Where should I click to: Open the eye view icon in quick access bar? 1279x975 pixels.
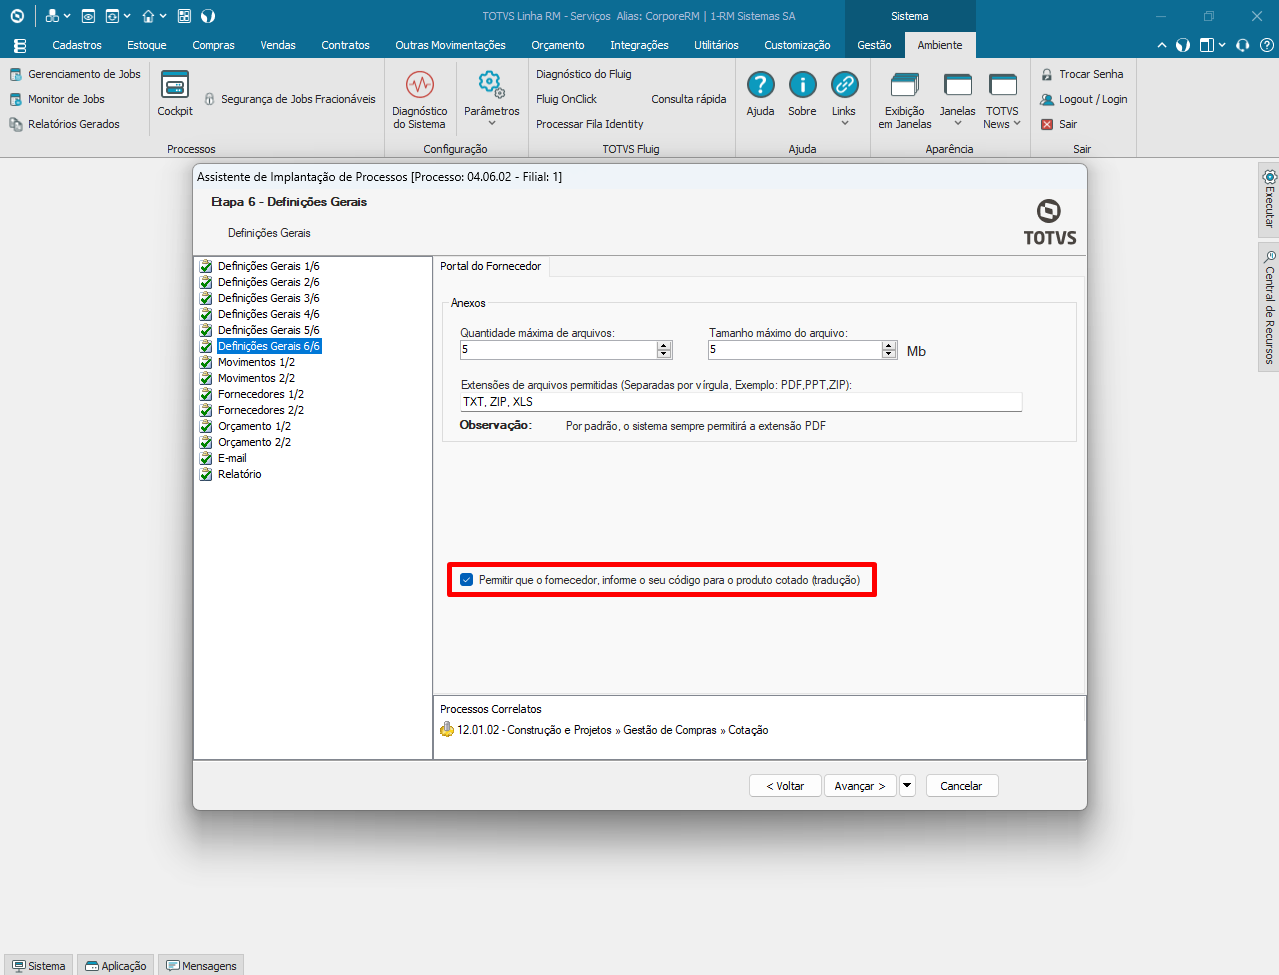pyautogui.click(x=89, y=16)
